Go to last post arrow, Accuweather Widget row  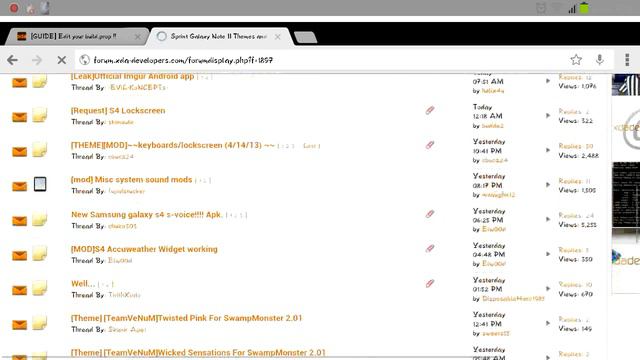pos(548,254)
